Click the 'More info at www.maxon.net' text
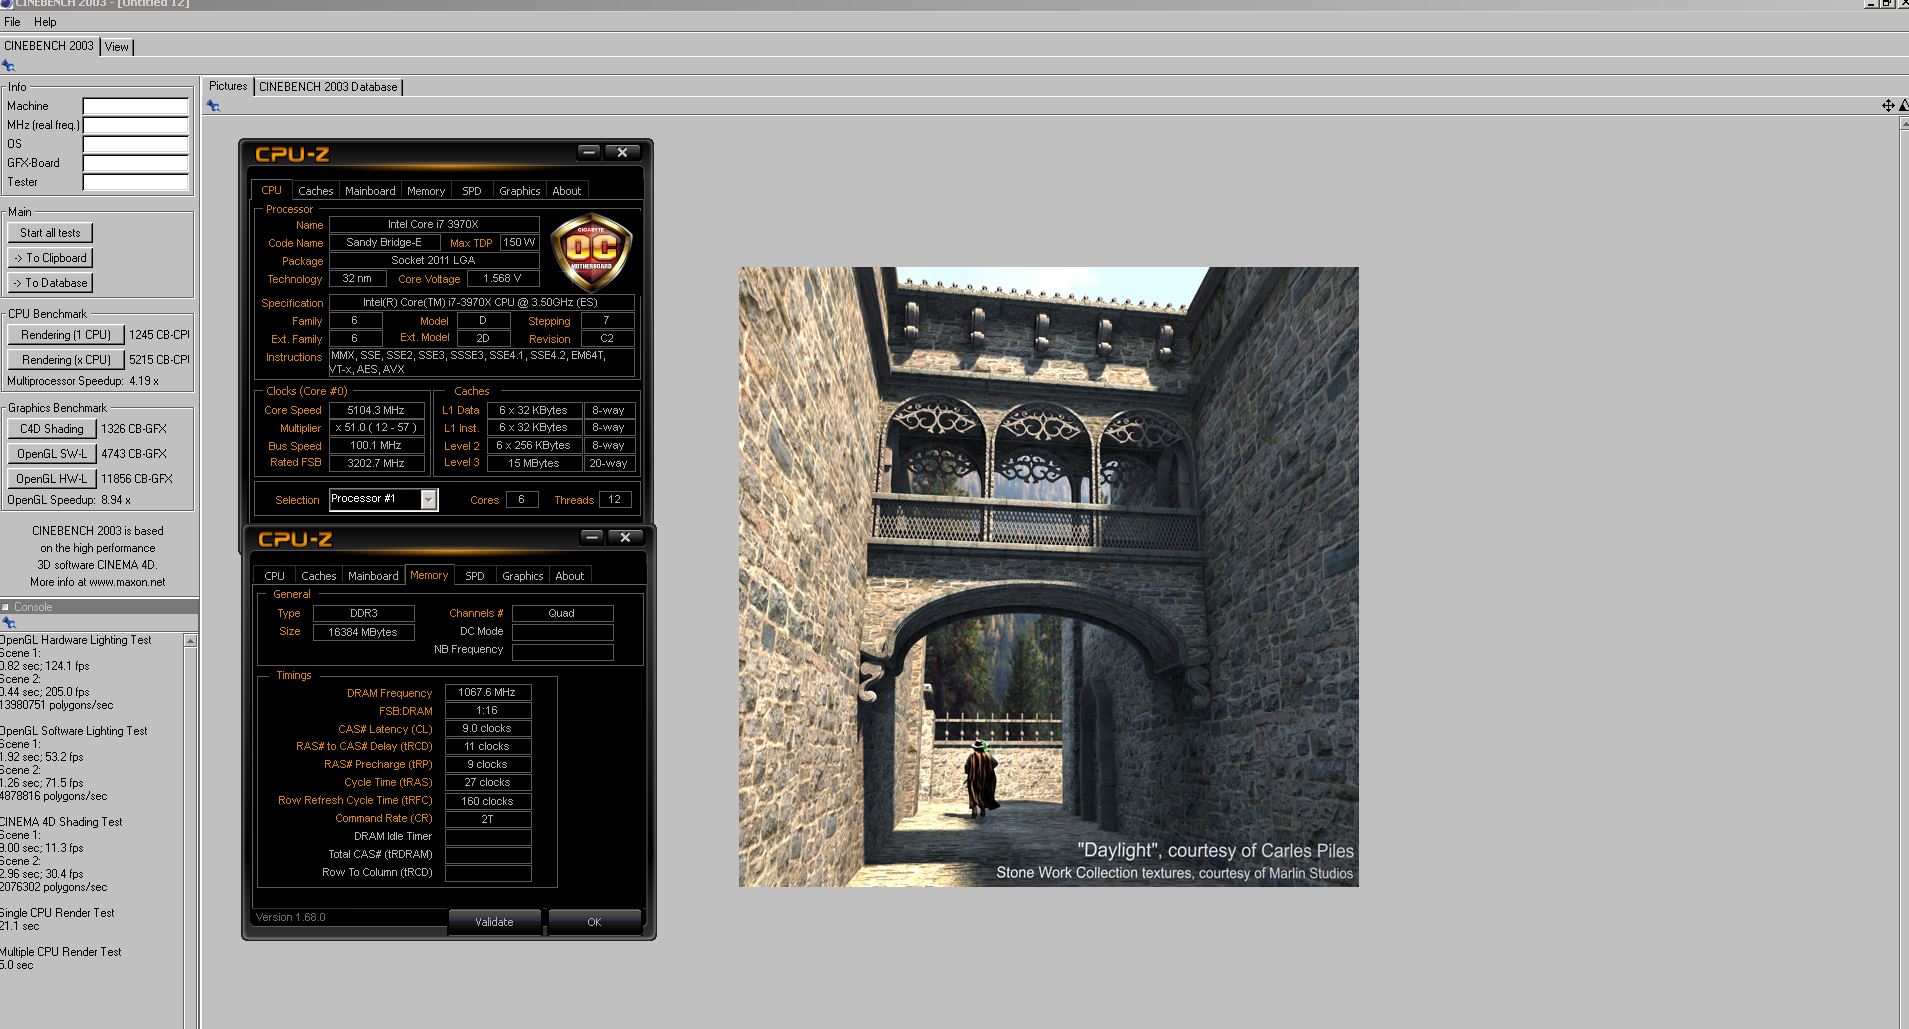The image size is (1909, 1029). coord(98,582)
